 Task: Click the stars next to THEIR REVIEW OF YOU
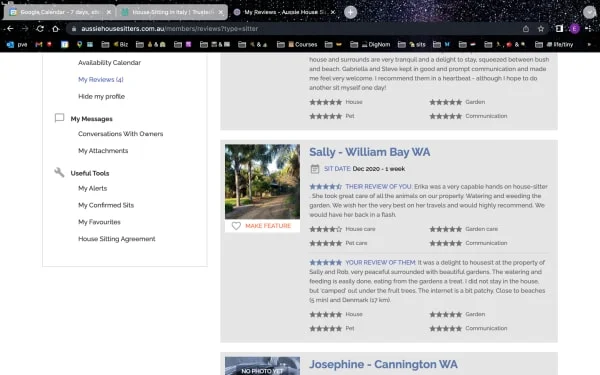pos(325,187)
